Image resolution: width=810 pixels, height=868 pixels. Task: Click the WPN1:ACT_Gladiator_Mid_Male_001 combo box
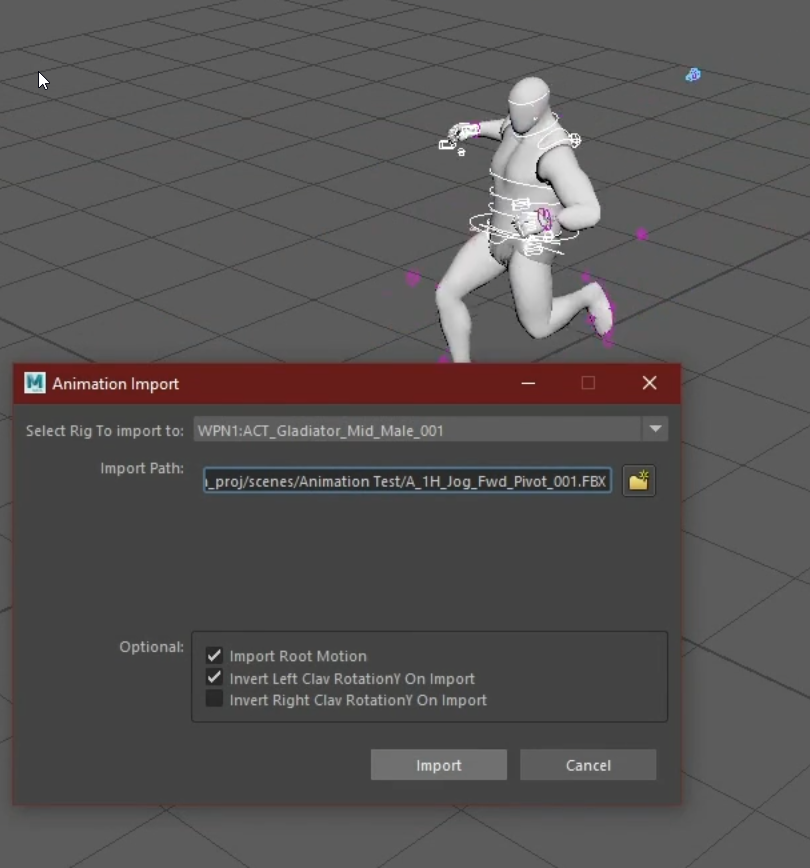(x=431, y=430)
